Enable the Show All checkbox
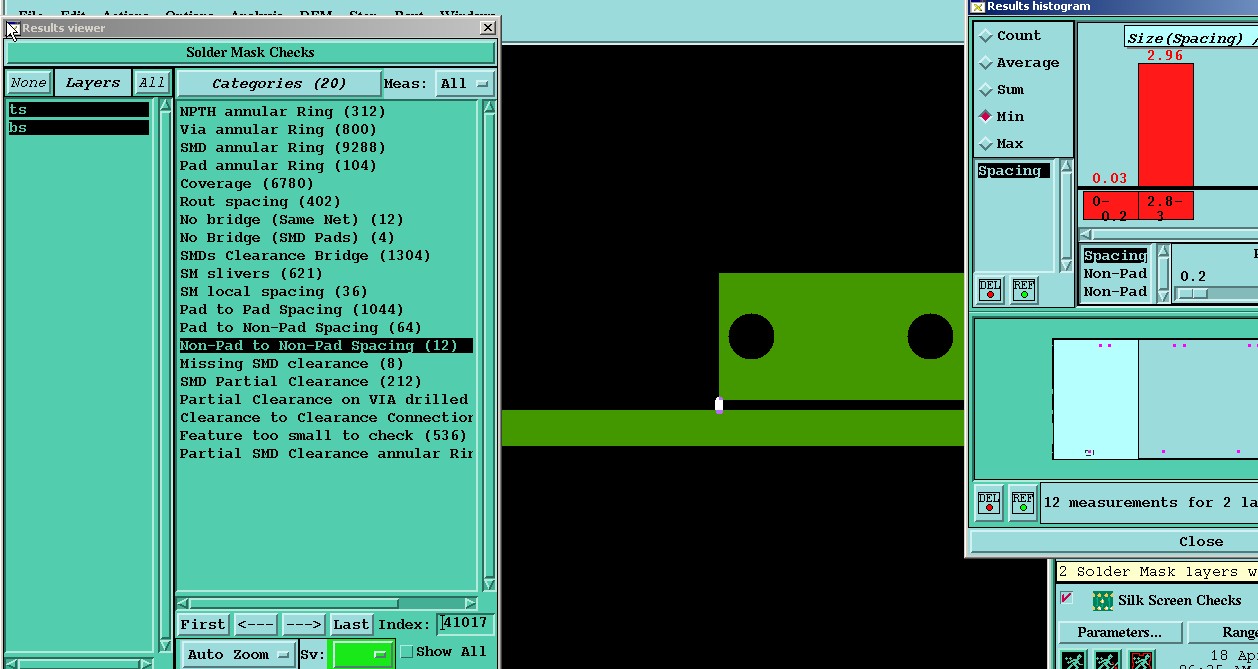 406,652
